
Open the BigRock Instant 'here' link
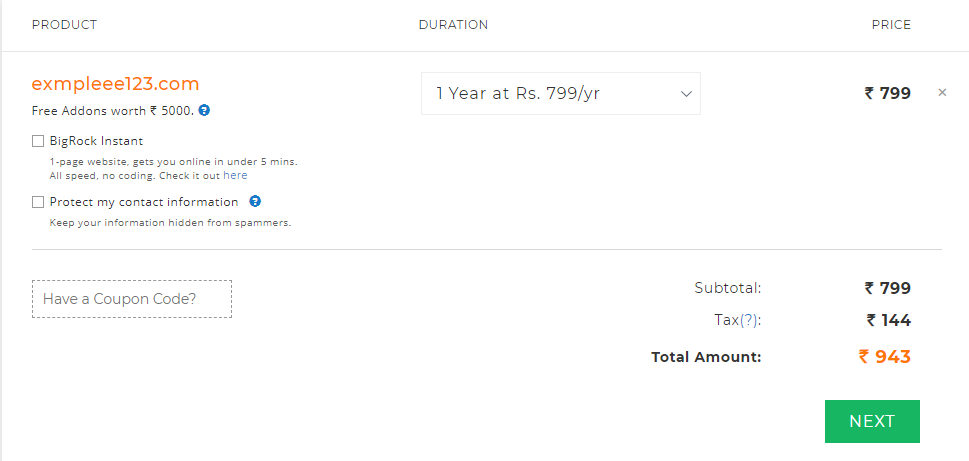[235, 176]
